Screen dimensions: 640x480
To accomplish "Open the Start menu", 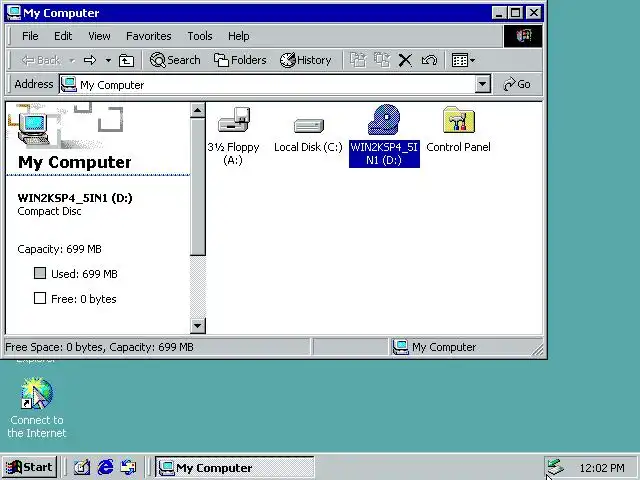I will (x=29, y=467).
